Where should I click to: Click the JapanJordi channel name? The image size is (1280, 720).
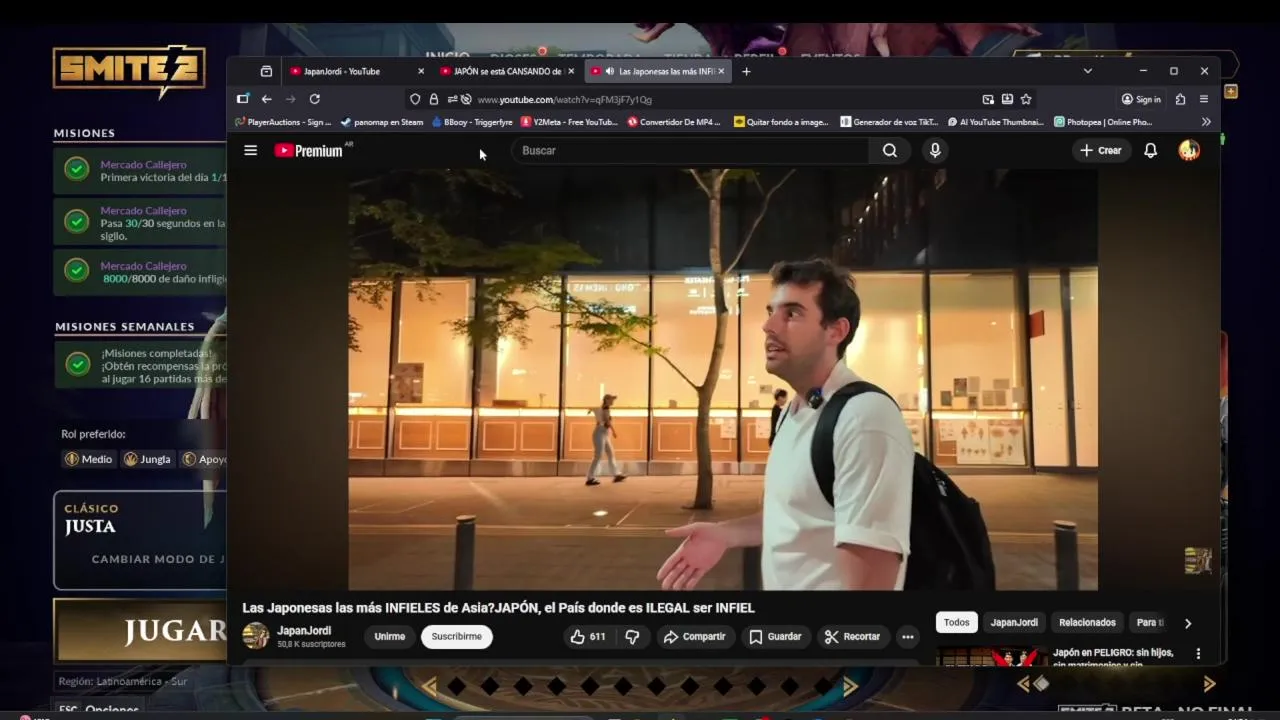point(304,630)
